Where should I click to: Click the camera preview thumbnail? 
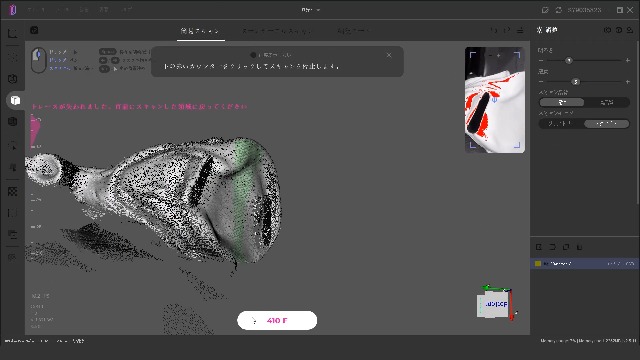coord(495,100)
